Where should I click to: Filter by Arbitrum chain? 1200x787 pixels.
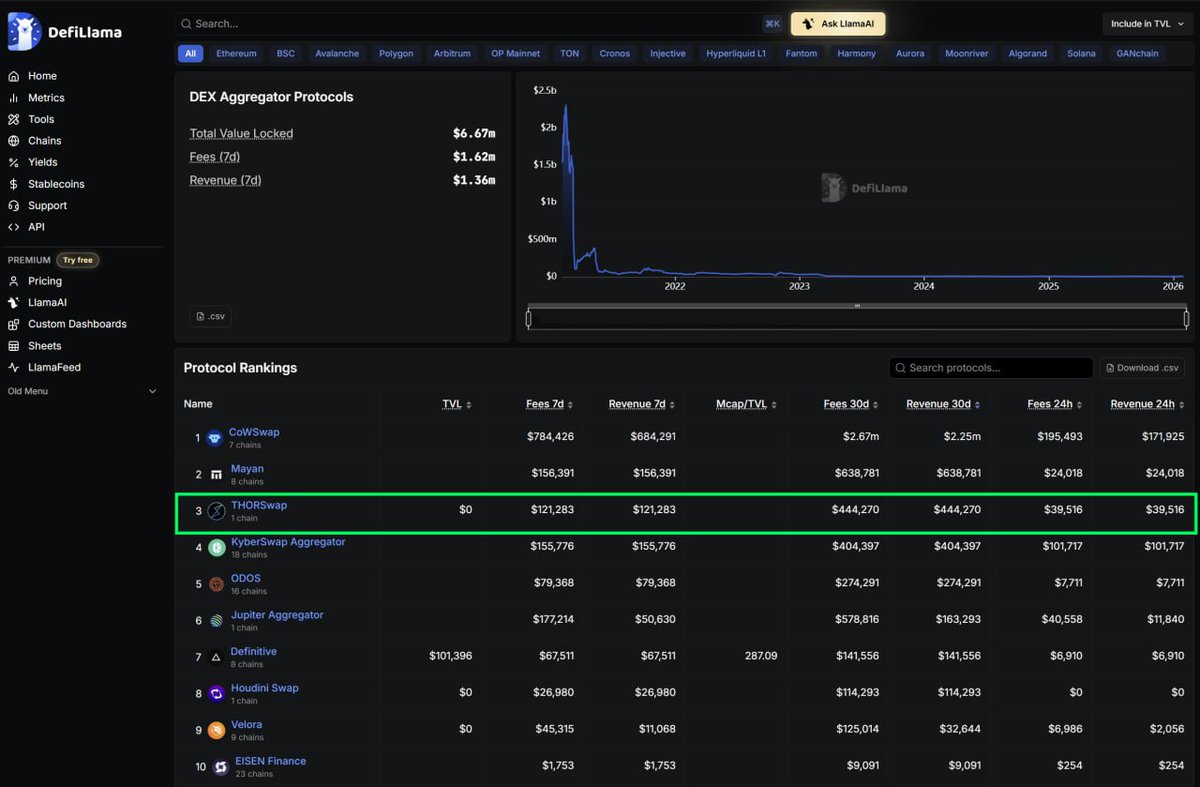point(452,53)
